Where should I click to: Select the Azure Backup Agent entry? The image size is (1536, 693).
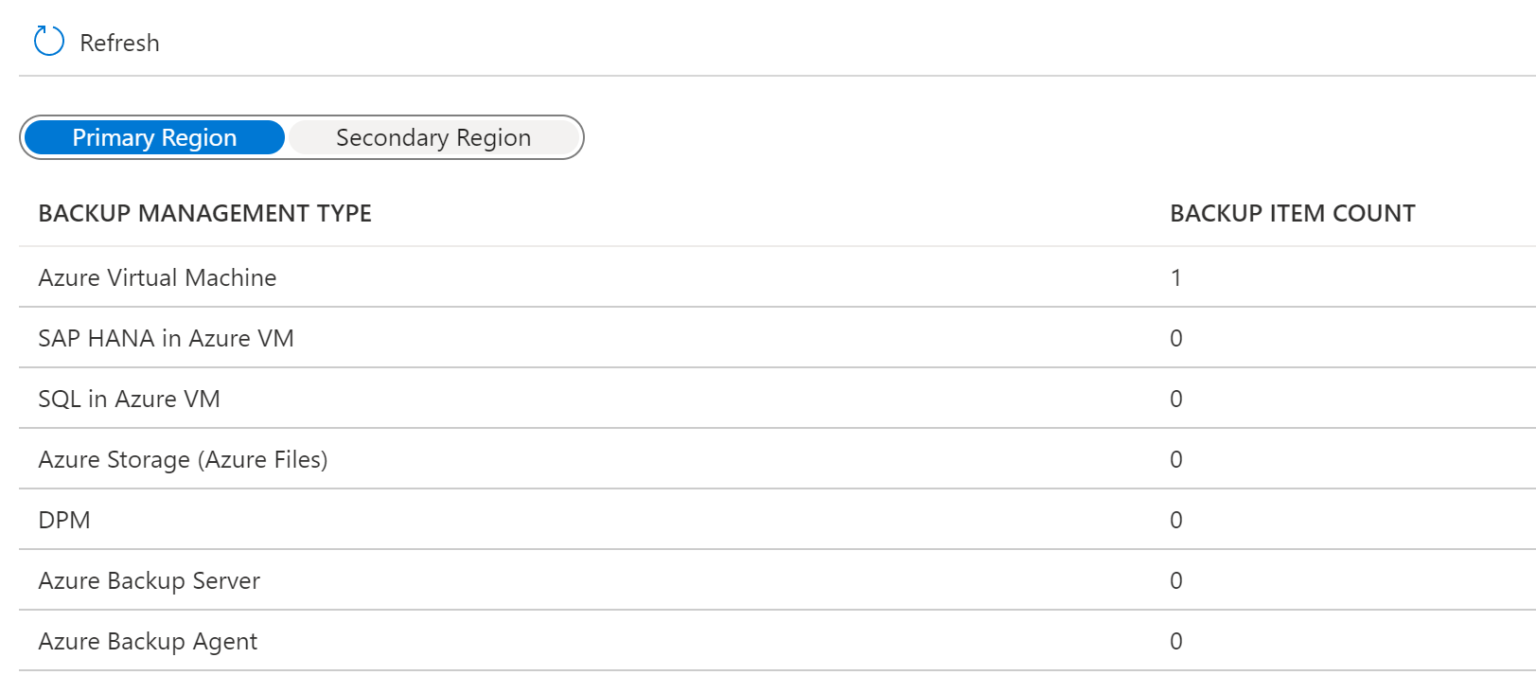pos(147,641)
